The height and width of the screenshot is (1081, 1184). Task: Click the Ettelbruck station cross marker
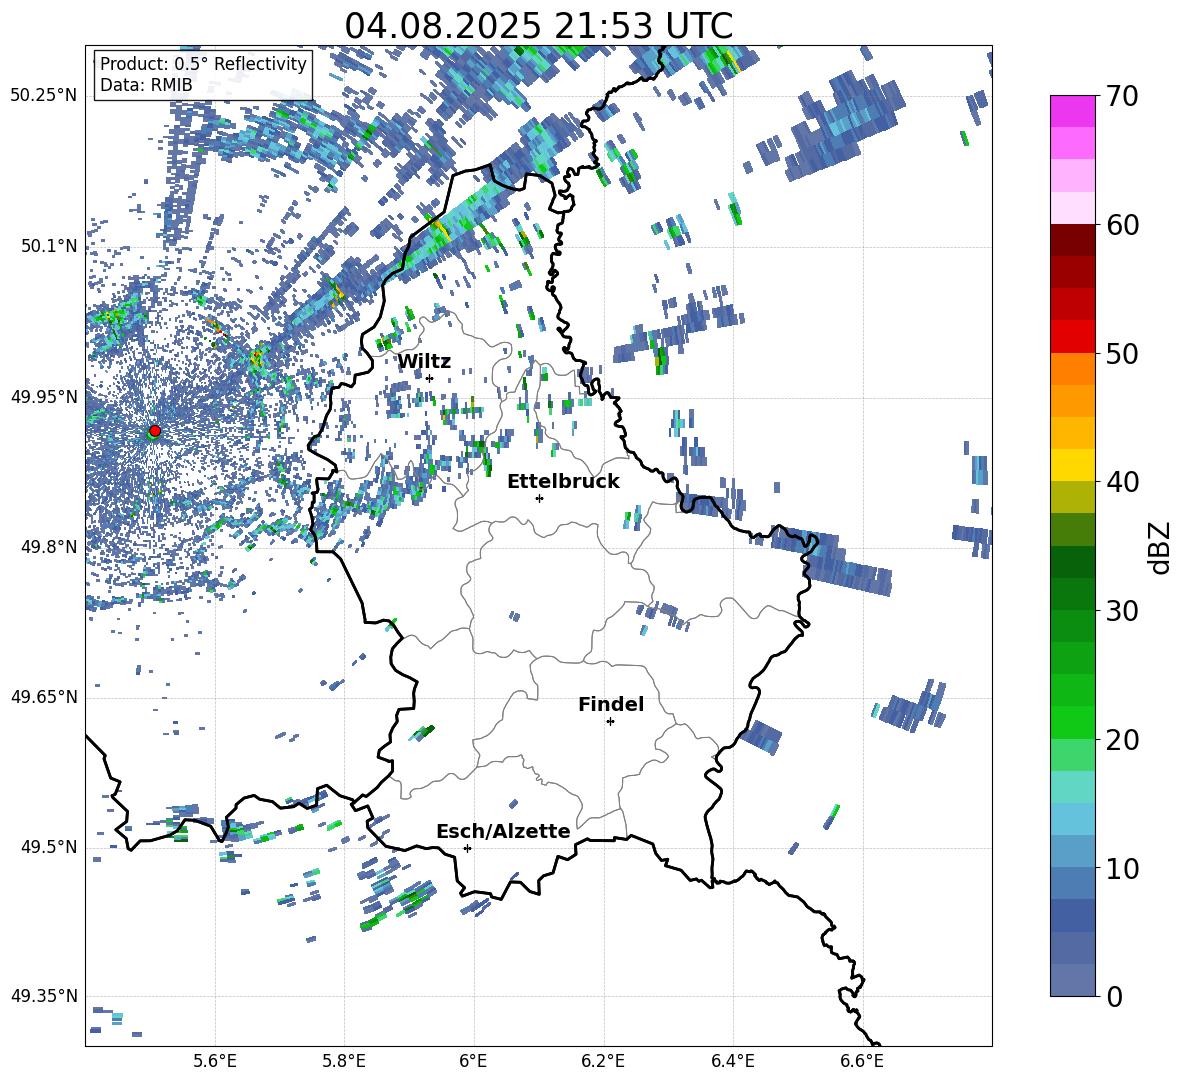539,498
